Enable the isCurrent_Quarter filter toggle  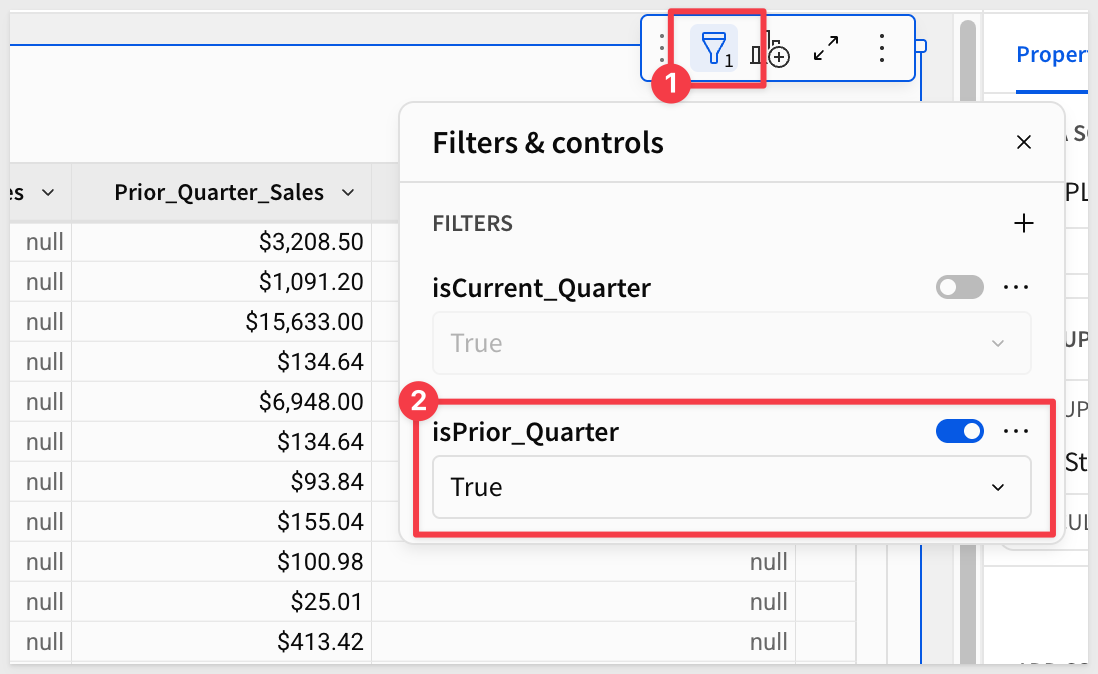(x=959, y=288)
